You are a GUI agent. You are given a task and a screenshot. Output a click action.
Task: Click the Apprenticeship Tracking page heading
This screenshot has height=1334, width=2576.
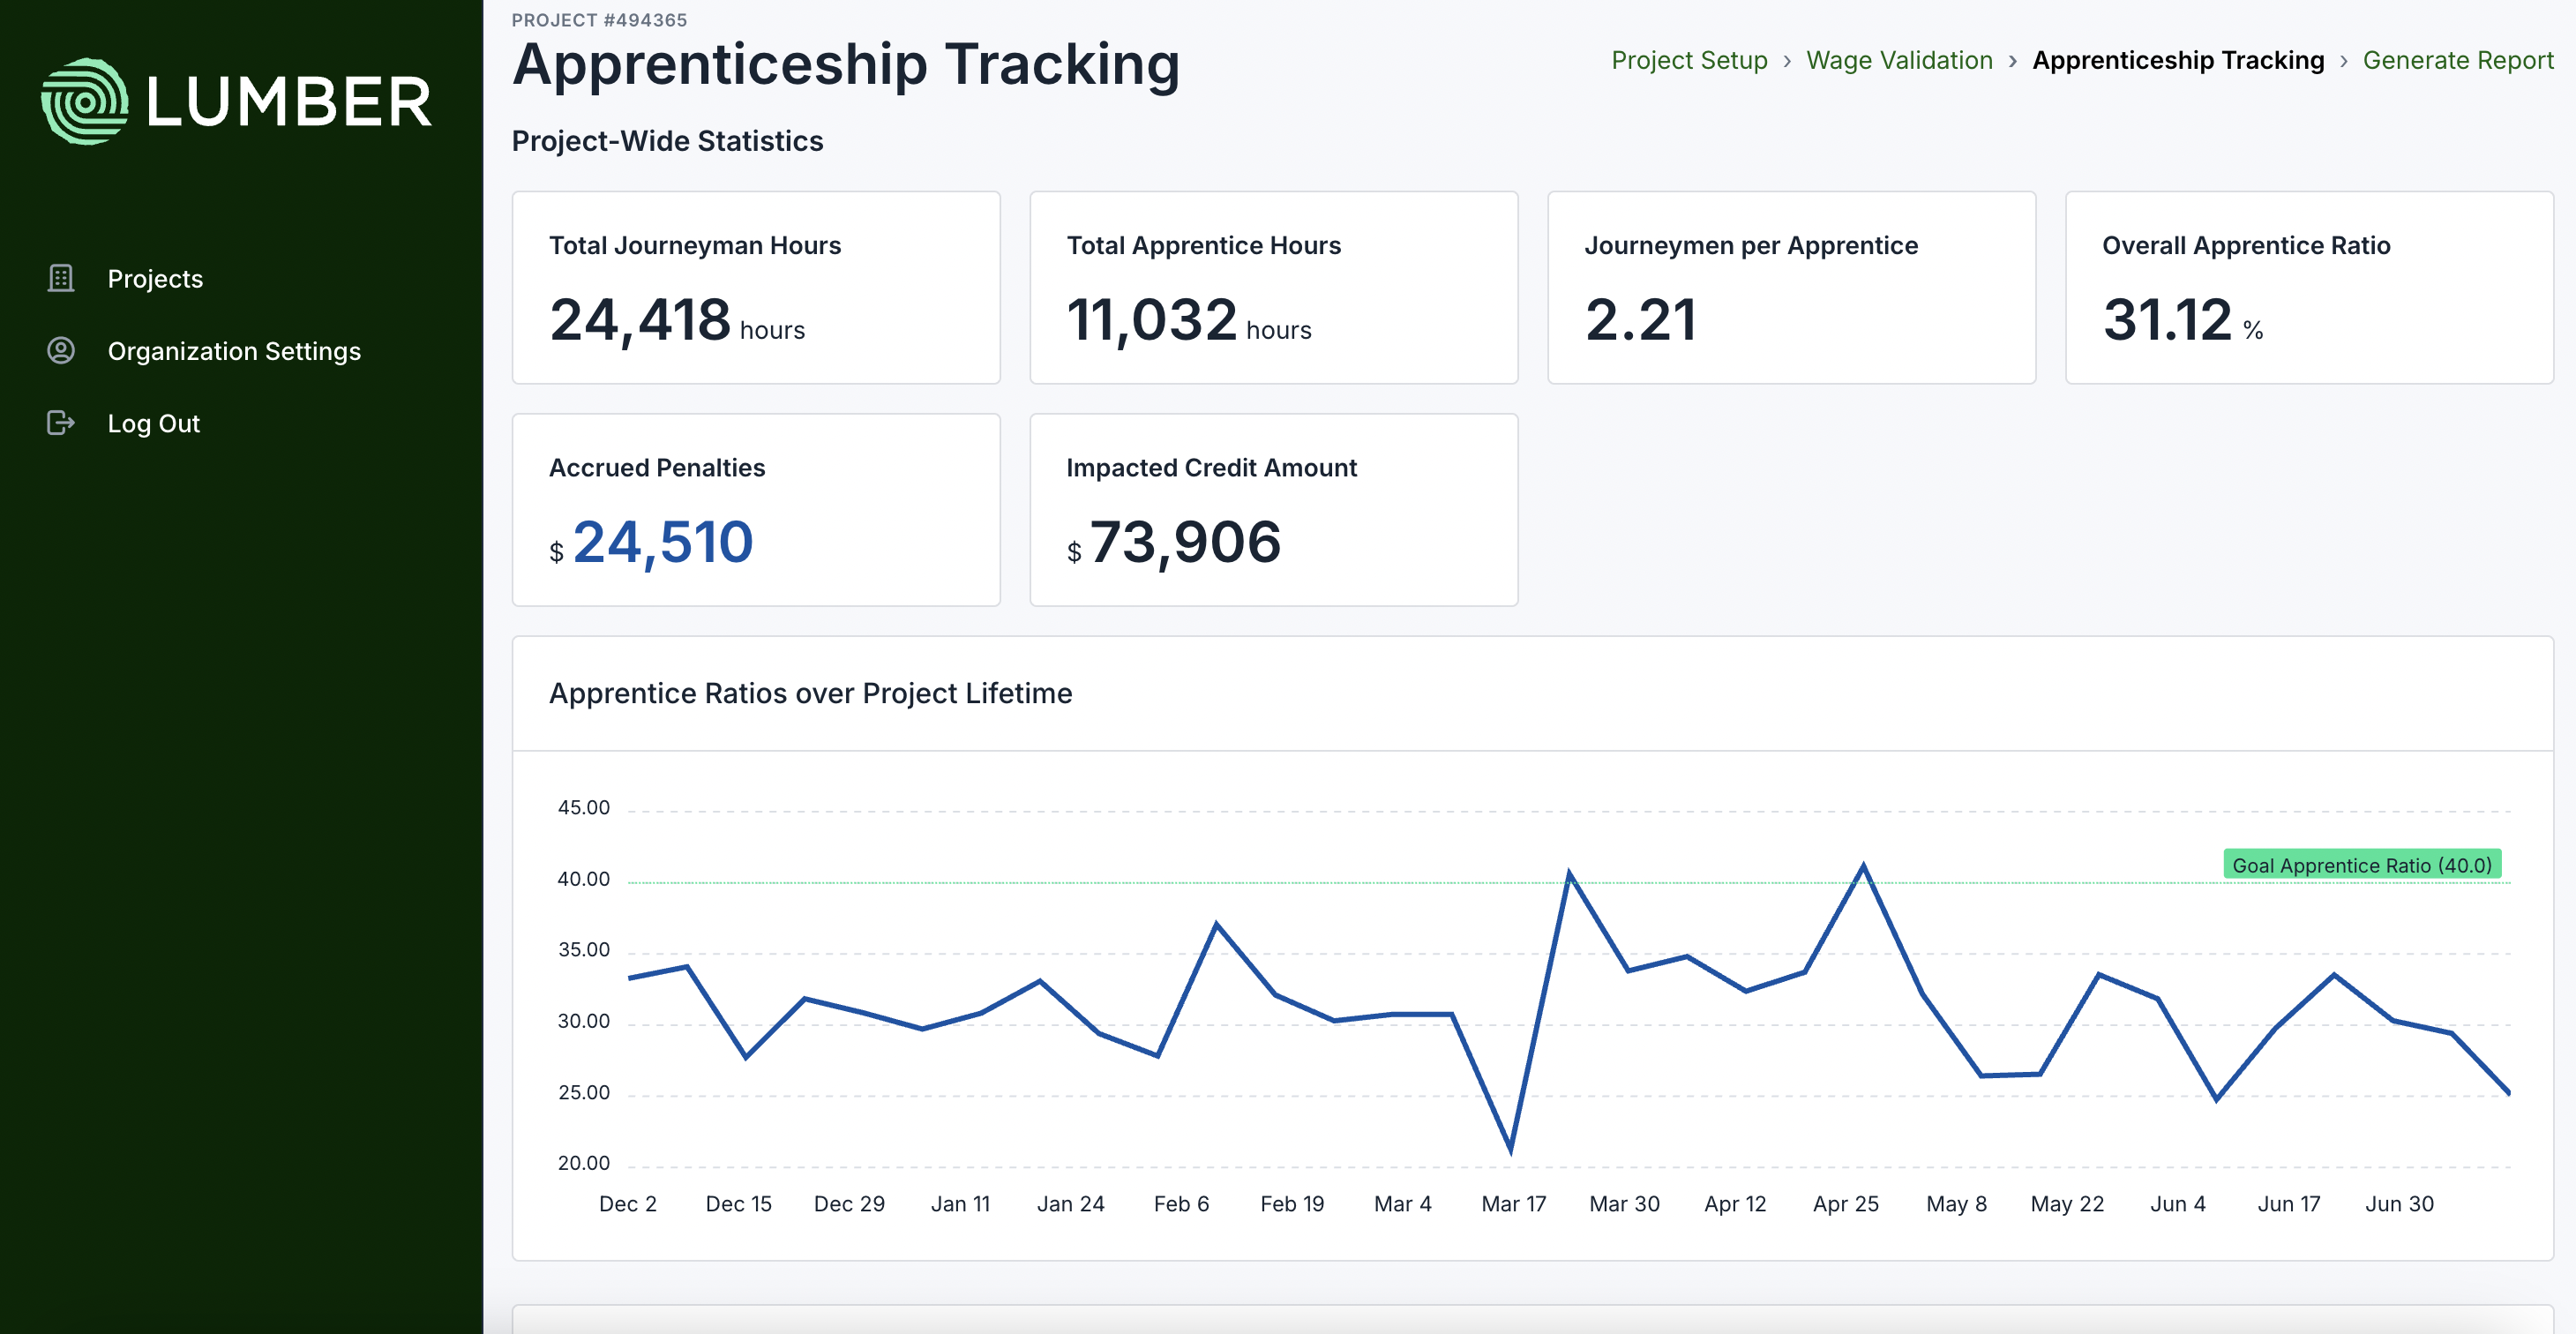coord(846,65)
